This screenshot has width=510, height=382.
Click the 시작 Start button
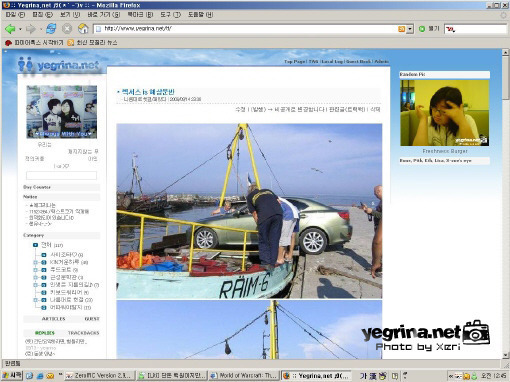click(12, 375)
